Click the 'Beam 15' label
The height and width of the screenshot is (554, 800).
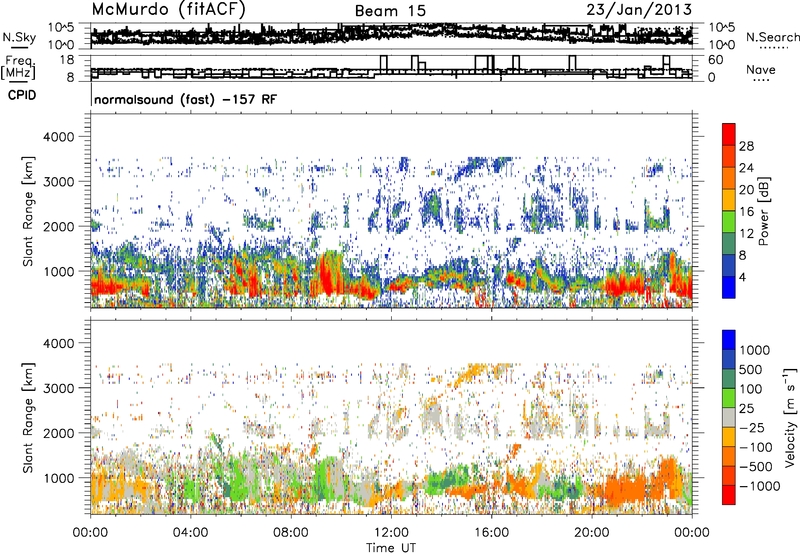point(390,11)
